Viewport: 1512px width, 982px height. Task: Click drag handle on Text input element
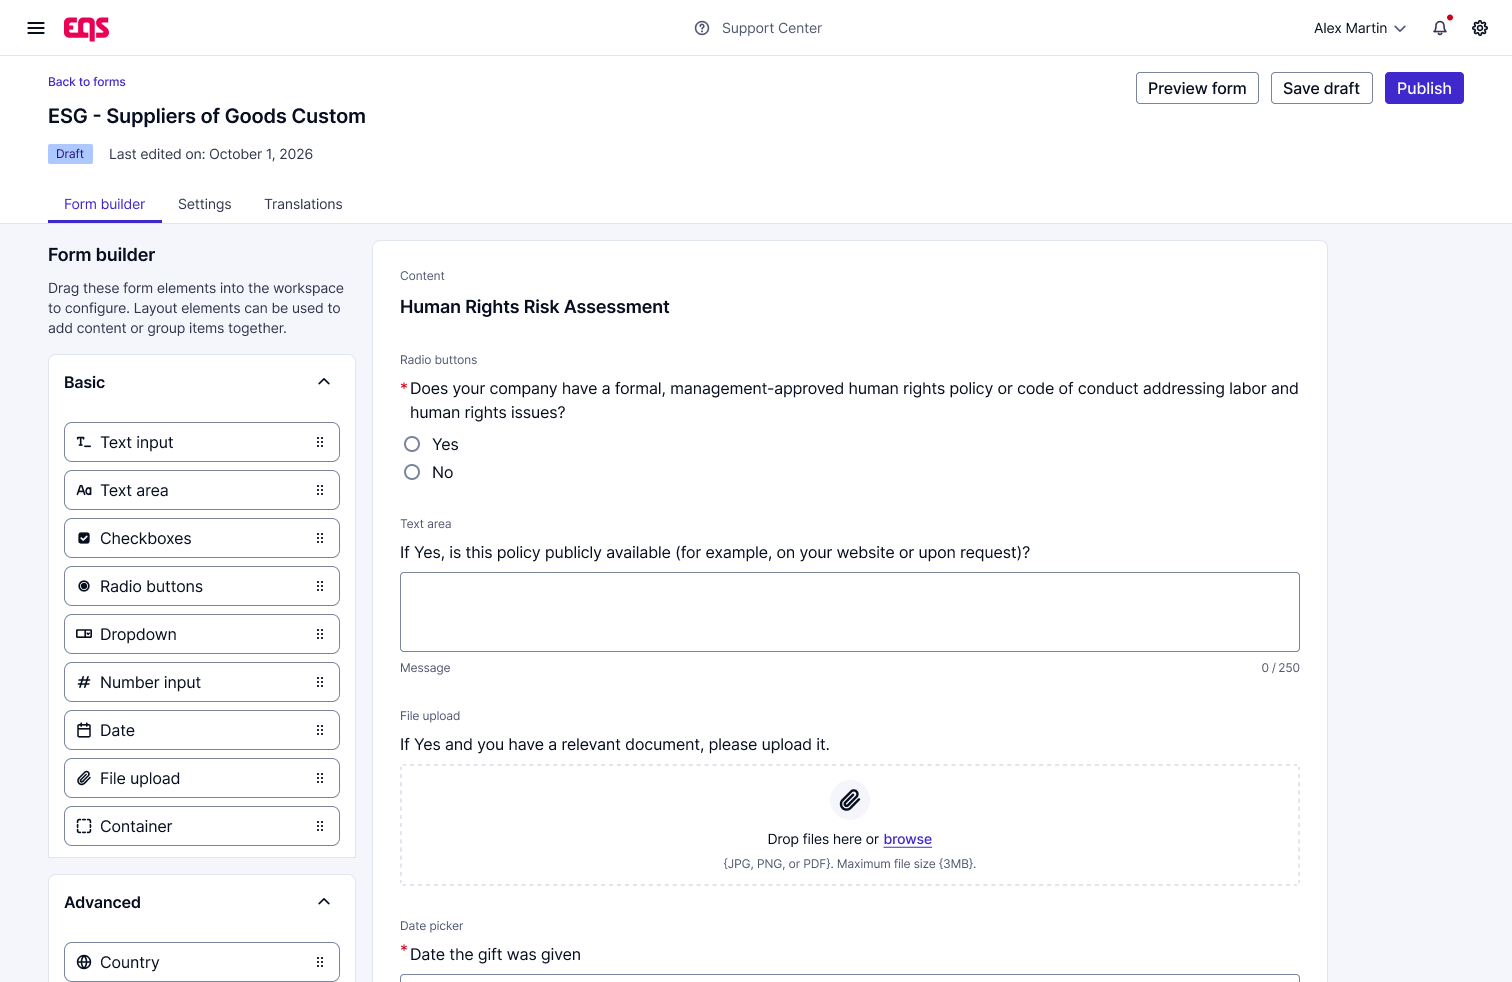pos(320,442)
